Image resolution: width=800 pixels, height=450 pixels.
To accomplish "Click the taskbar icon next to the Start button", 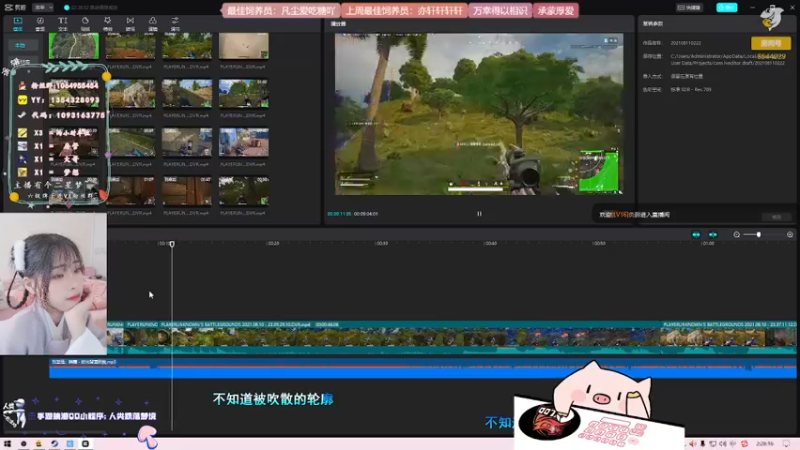I will click(x=23, y=444).
